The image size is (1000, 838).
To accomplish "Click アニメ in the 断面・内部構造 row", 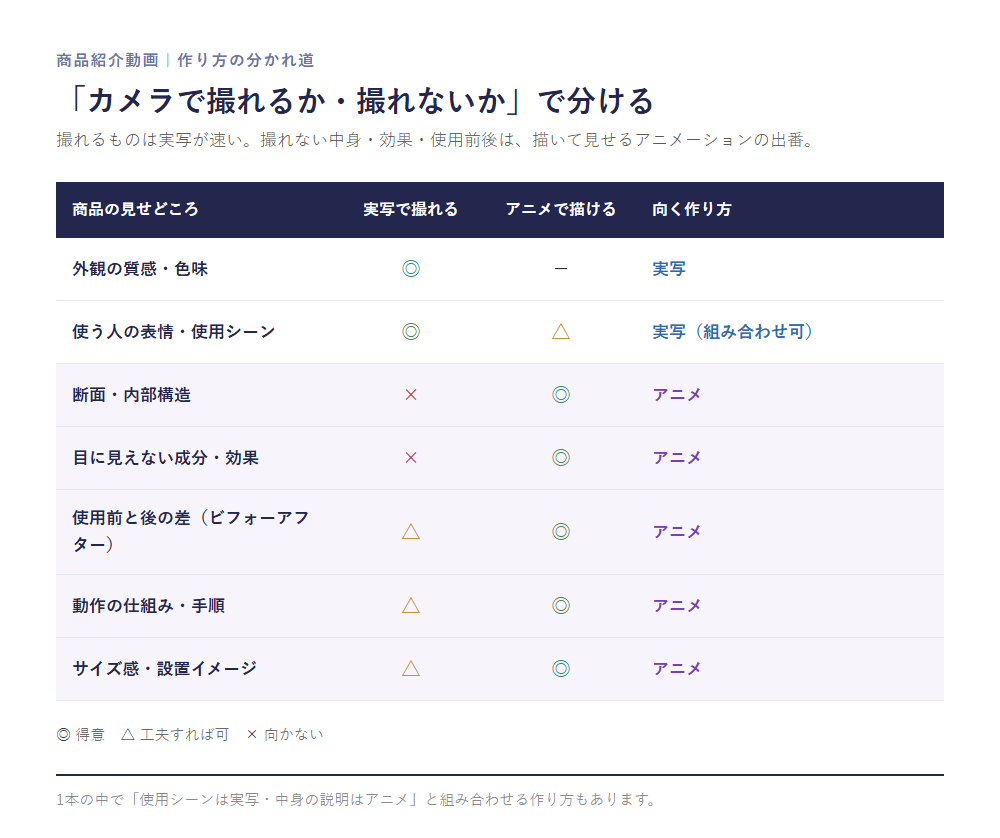I will [x=677, y=395].
